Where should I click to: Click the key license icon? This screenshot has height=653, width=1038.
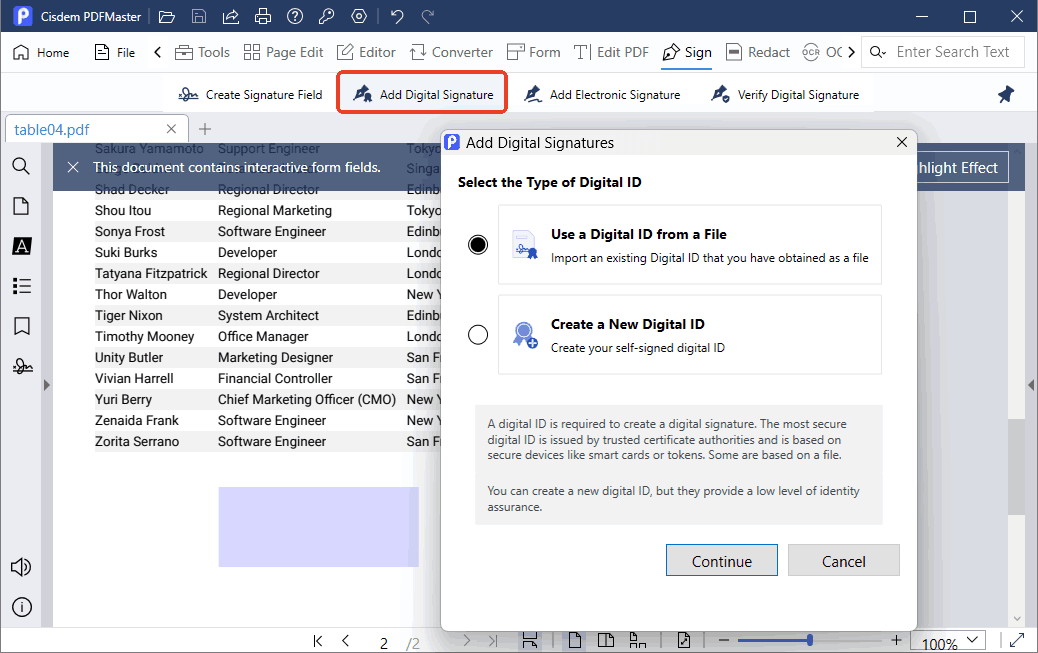(x=326, y=17)
